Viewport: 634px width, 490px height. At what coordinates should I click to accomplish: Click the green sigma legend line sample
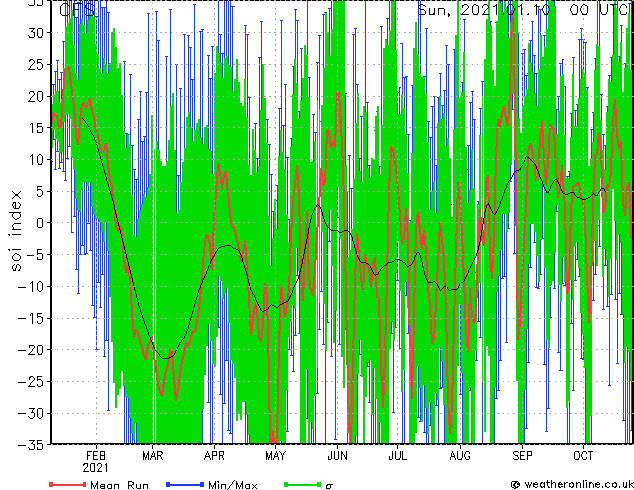(303, 484)
